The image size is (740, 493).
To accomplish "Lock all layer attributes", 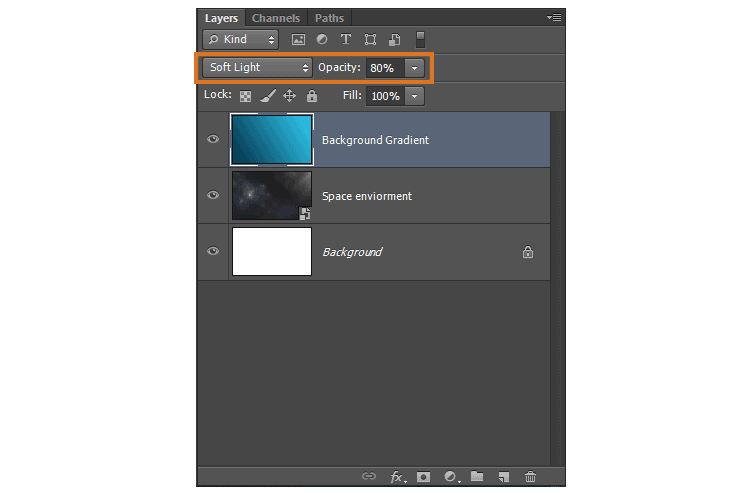I will point(311,96).
